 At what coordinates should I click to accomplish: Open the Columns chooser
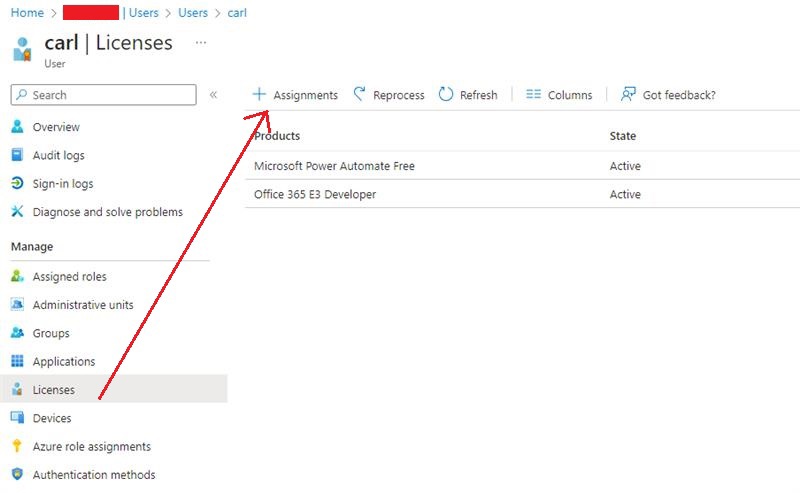pos(559,95)
